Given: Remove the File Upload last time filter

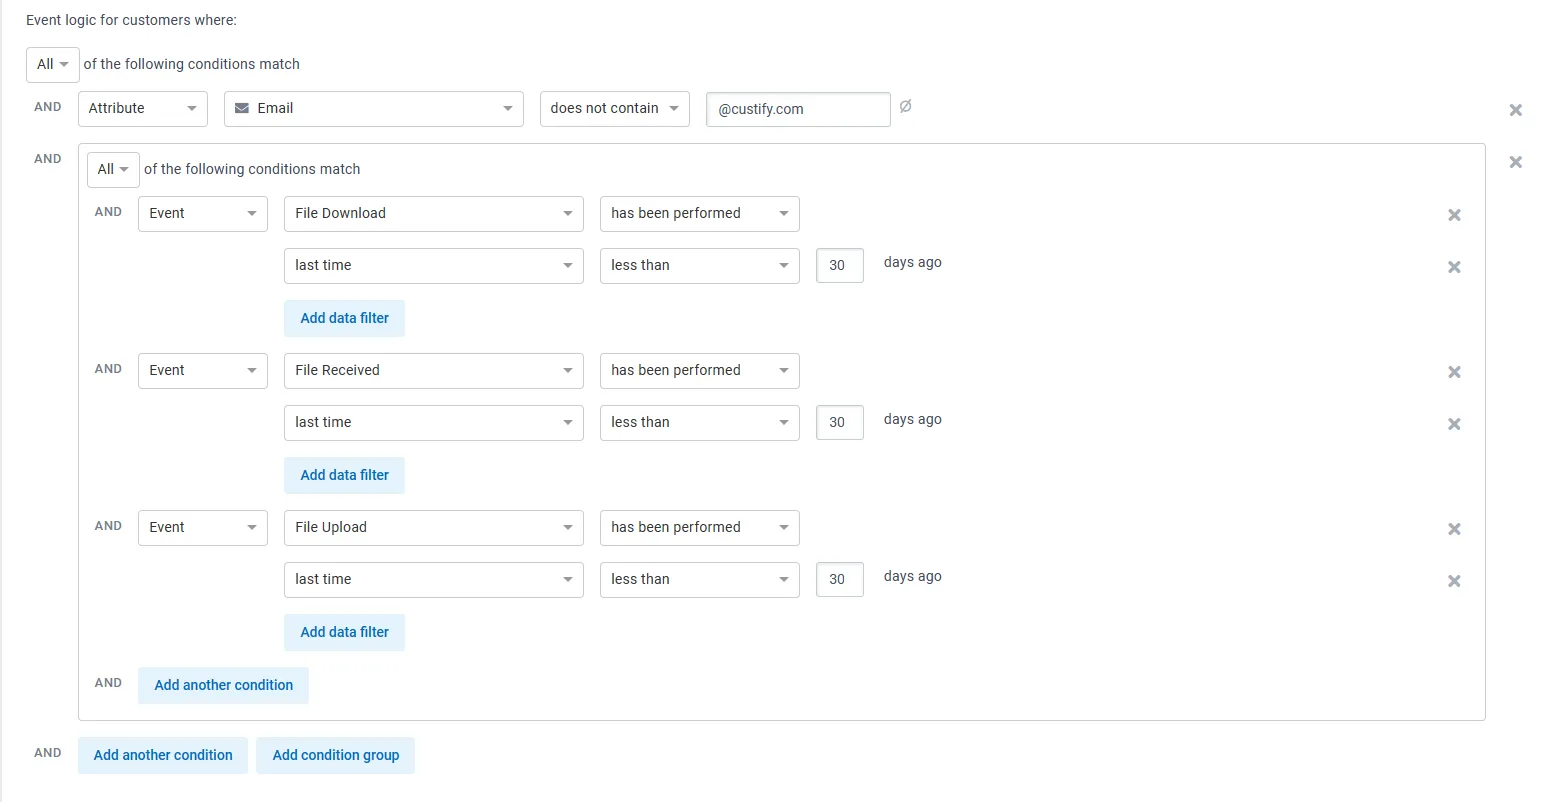Looking at the screenshot, I should (x=1454, y=581).
